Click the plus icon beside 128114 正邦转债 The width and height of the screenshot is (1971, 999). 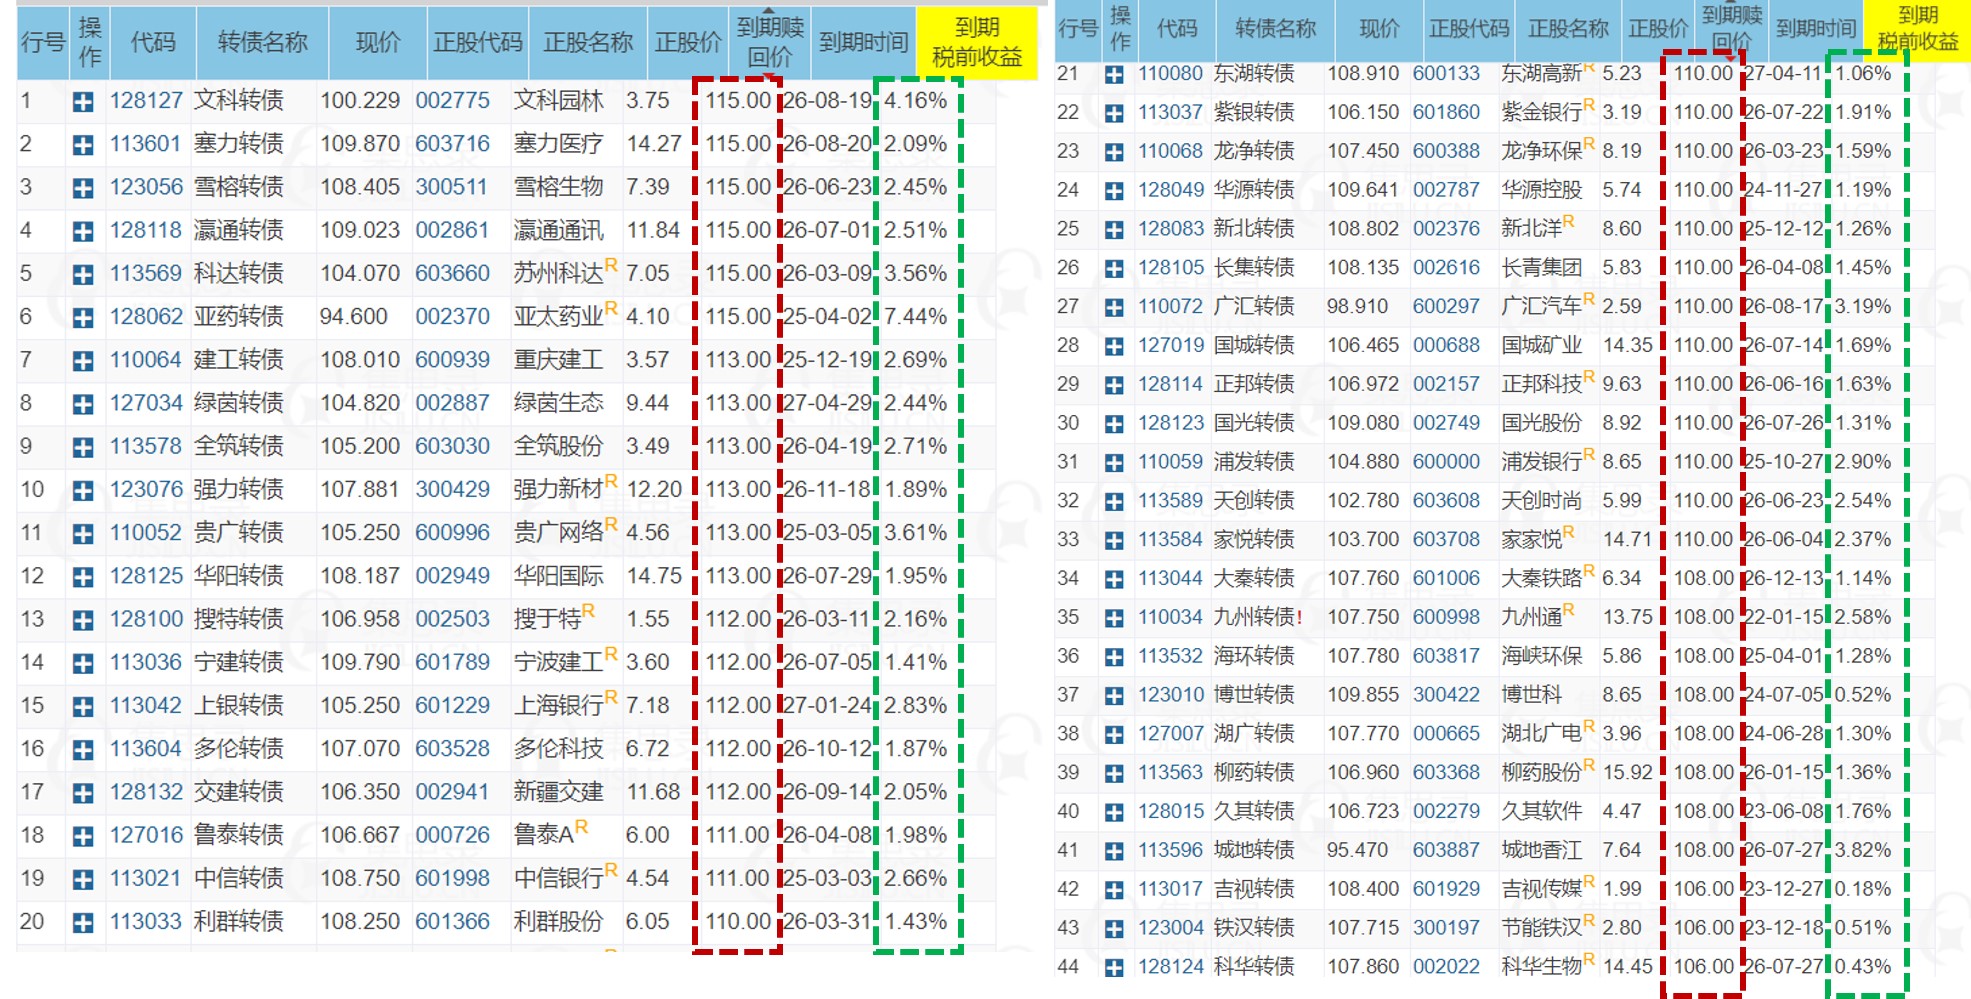1114,386
